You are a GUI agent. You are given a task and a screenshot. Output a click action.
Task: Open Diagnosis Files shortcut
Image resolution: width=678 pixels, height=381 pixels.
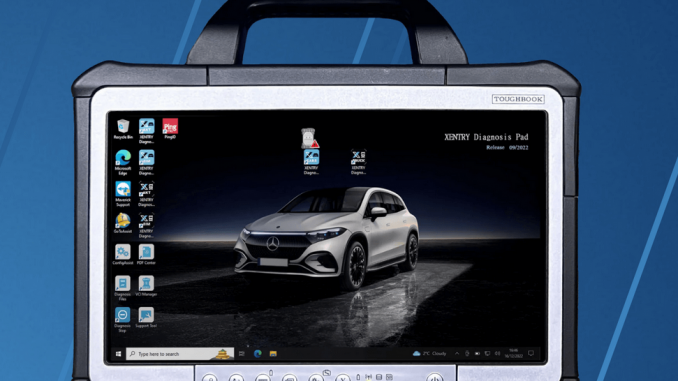[x=122, y=288]
